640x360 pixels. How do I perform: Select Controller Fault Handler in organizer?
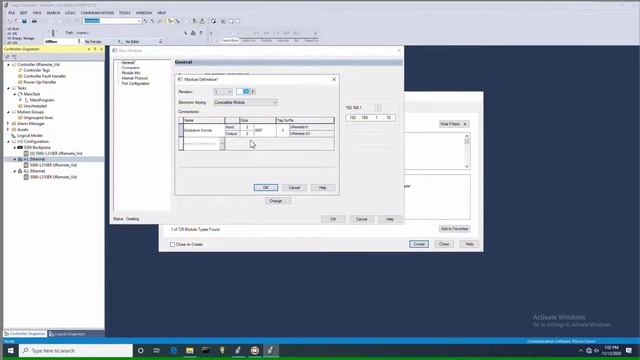pos(44,76)
